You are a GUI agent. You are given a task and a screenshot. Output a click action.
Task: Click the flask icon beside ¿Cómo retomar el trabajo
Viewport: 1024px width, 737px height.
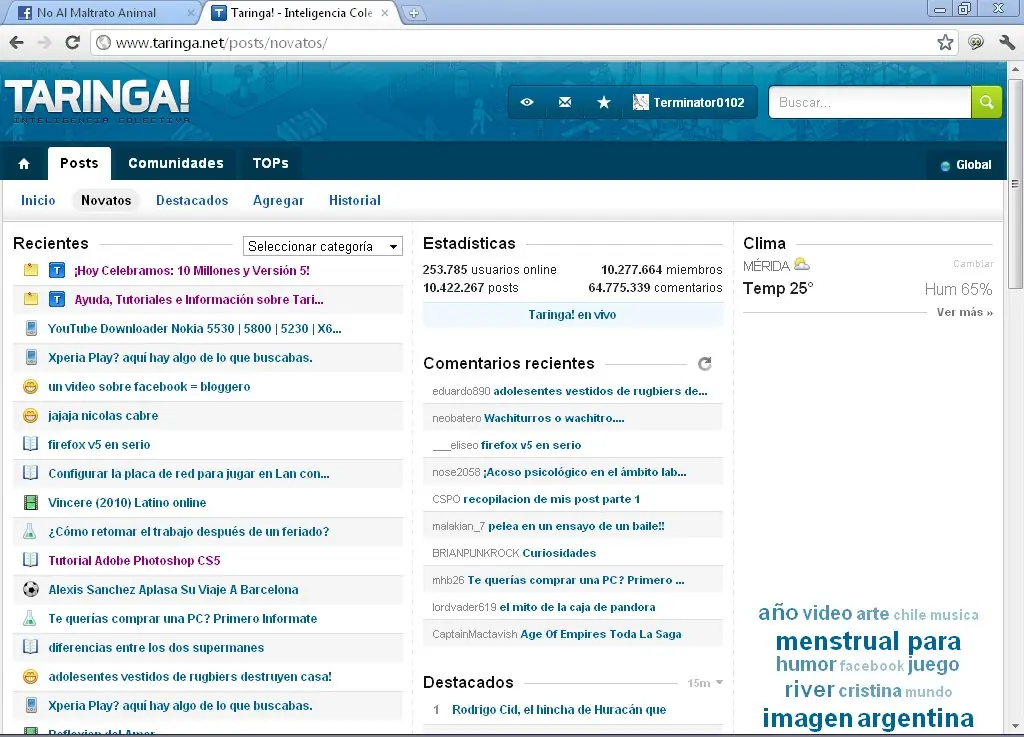[29, 531]
